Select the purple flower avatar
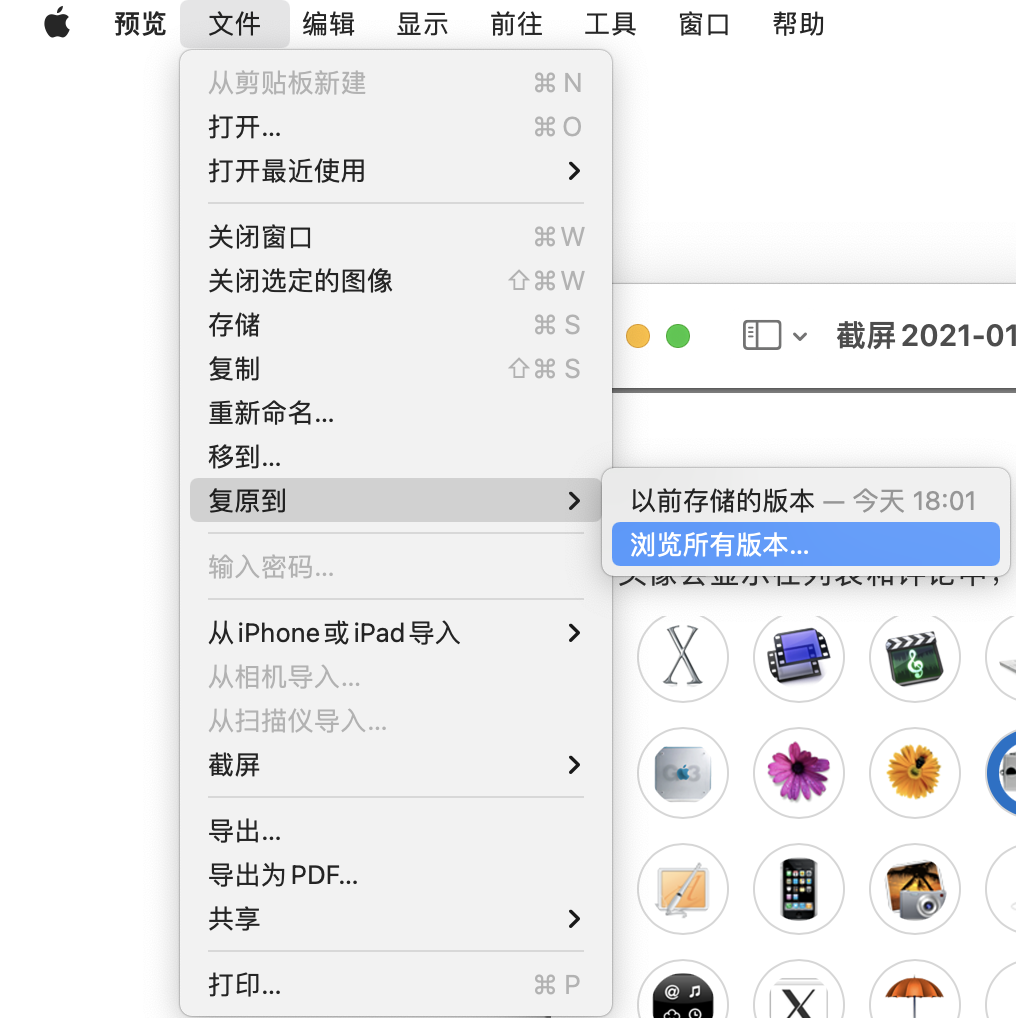This screenshot has height=1018, width=1016. 799,773
